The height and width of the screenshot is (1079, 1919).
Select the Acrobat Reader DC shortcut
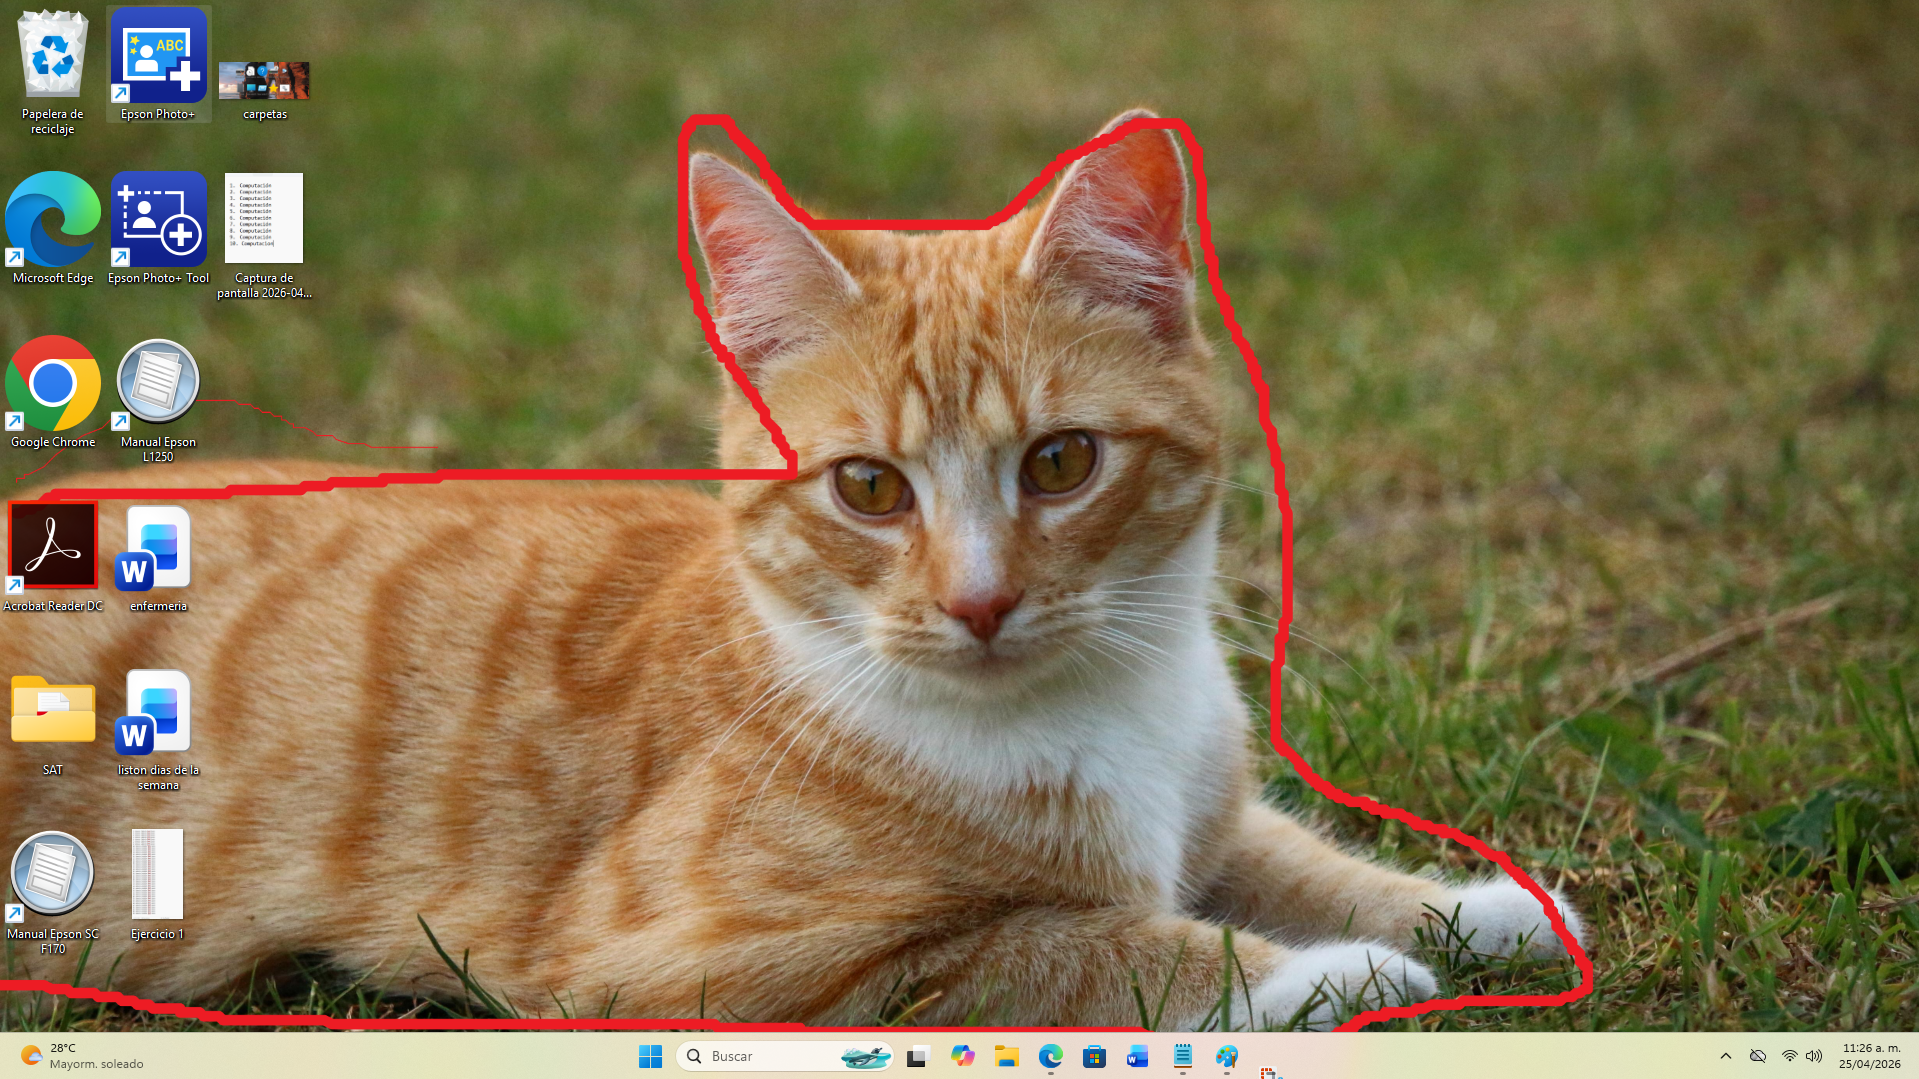tap(53, 546)
